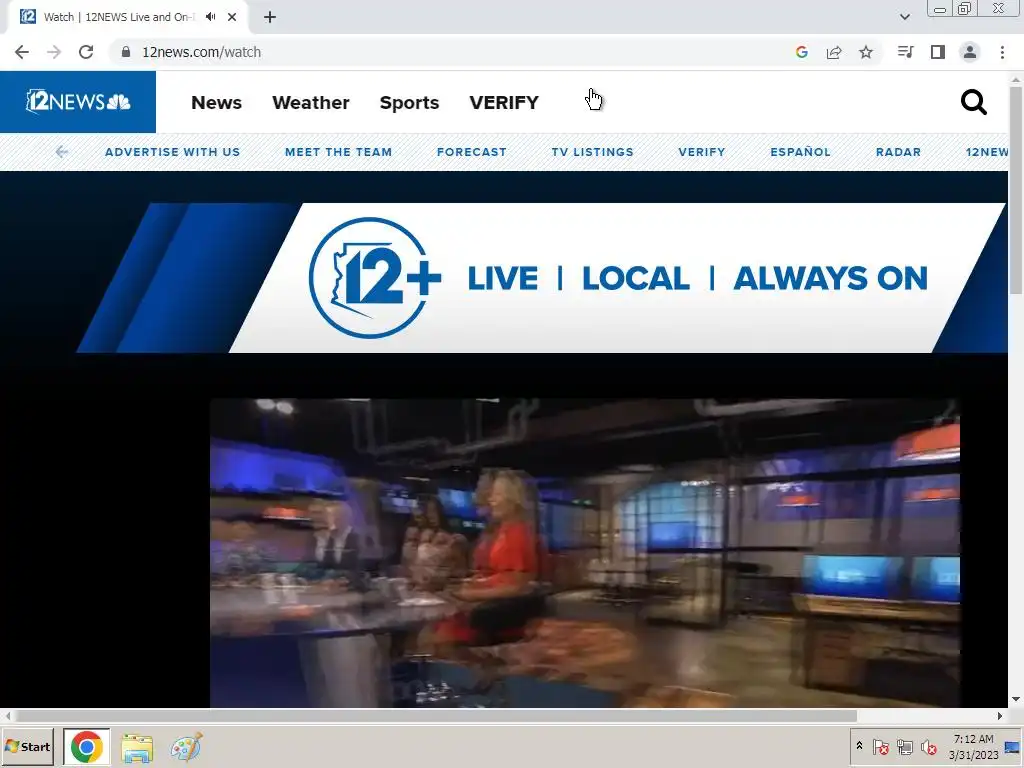Screen dimensions: 1024x768
Task: Open media controls icon
Action: pos(905,52)
